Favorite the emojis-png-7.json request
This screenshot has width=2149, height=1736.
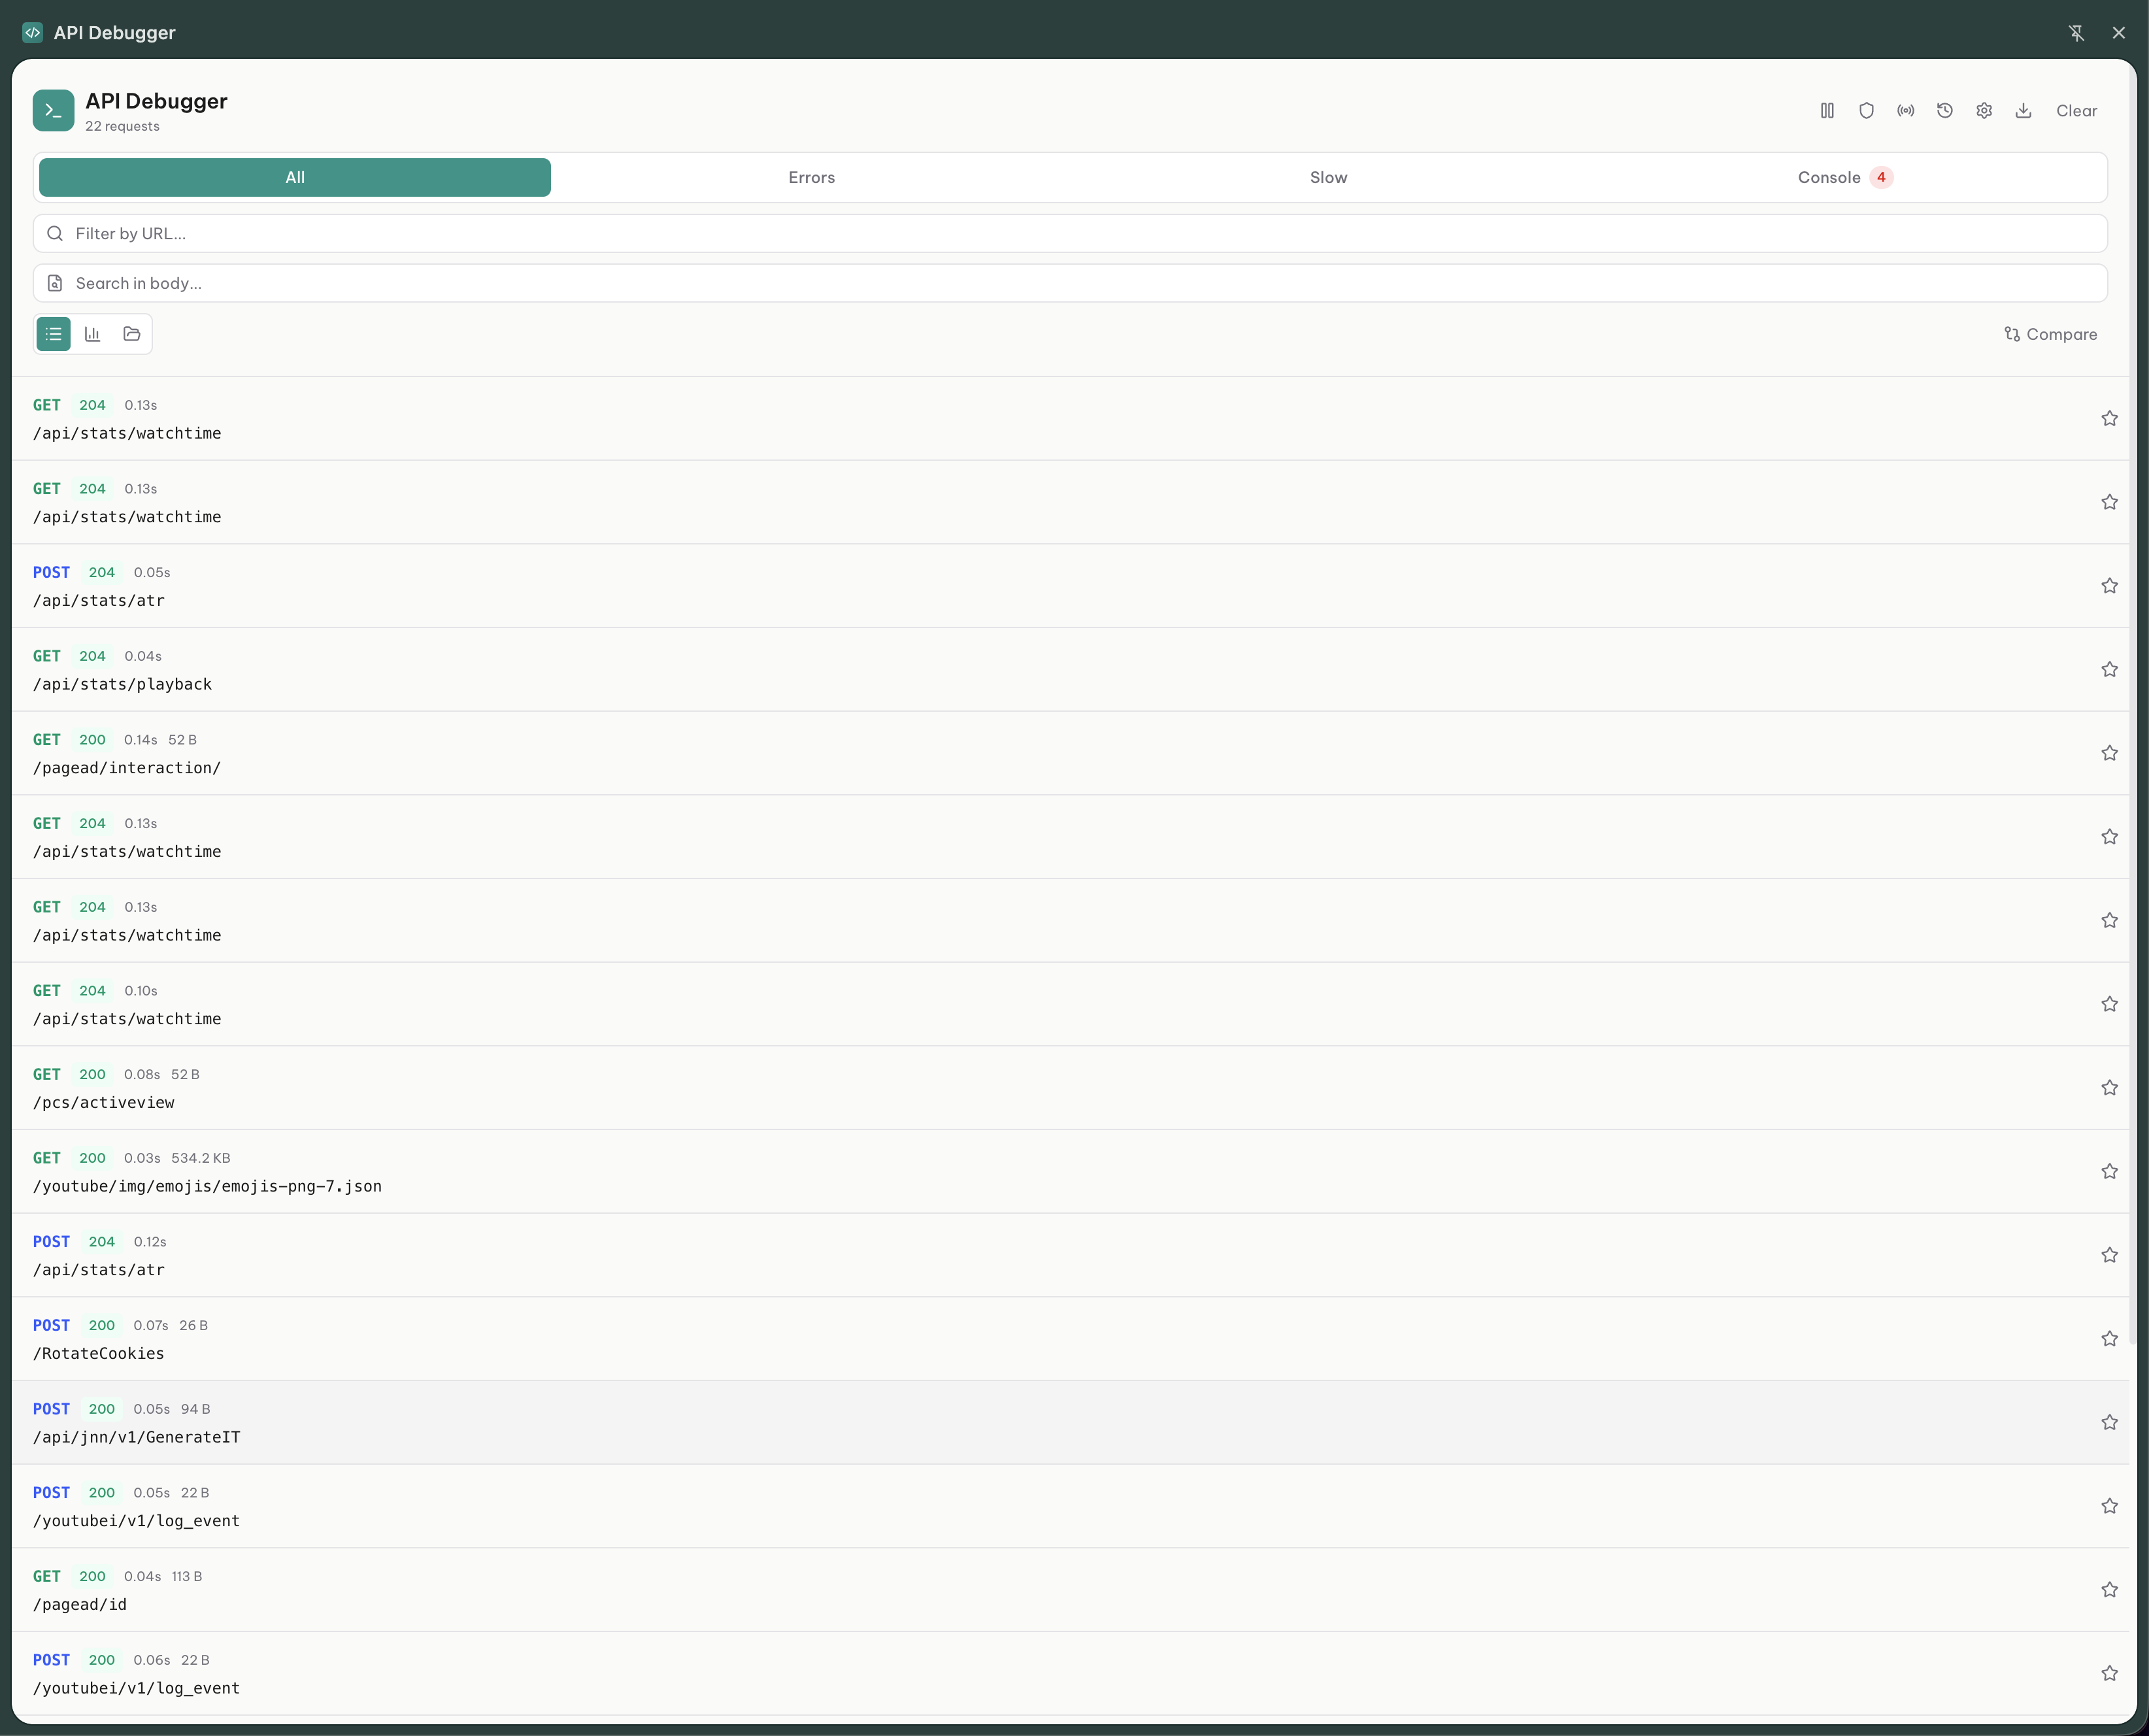tap(2109, 1171)
